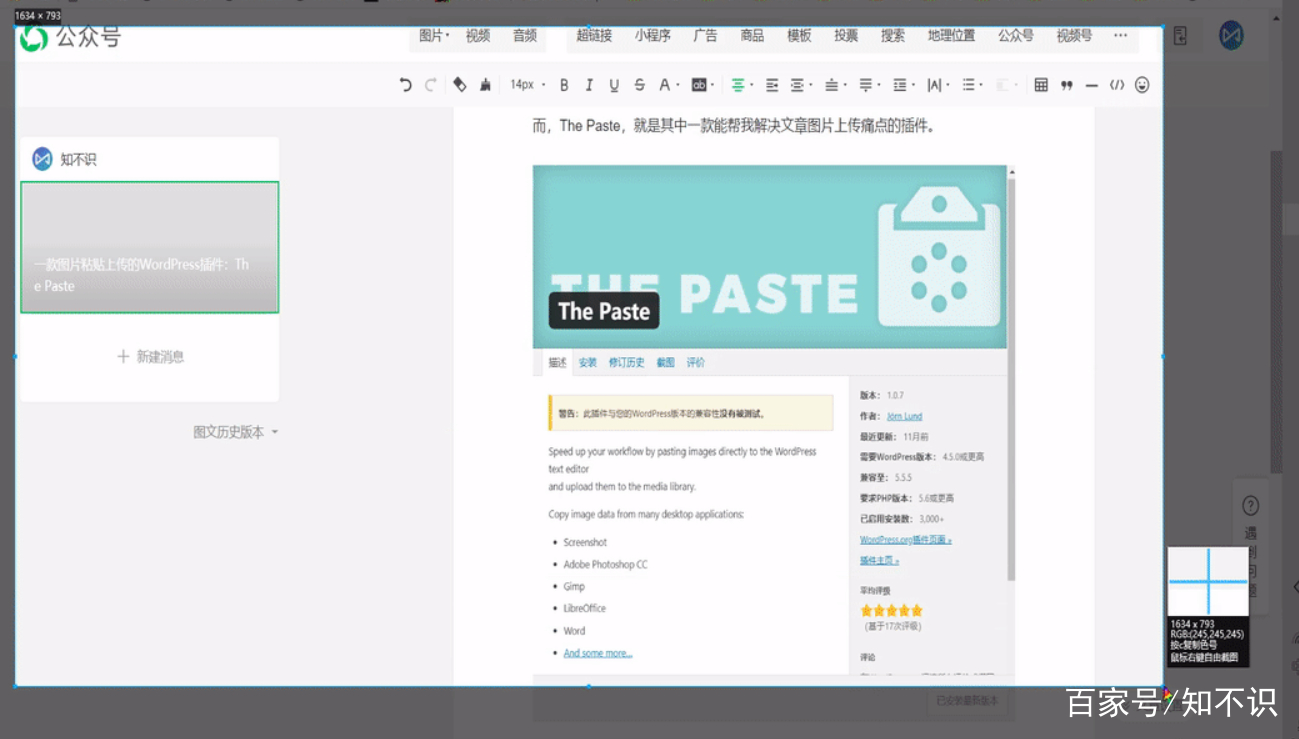Click the help question mark icon
The width and height of the screenshot is (1299, 739).
click(1251, 506)
